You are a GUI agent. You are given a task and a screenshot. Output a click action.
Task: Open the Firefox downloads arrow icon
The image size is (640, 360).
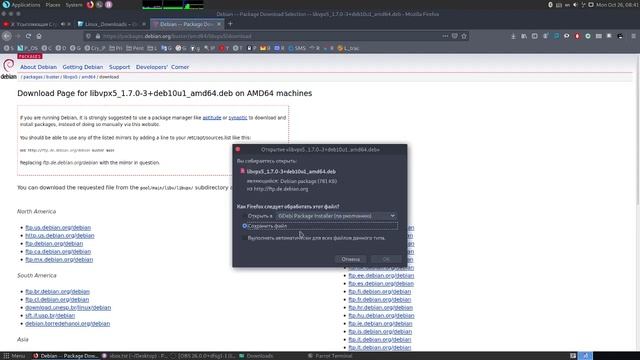pyautogui.click(x=513, y=36)
